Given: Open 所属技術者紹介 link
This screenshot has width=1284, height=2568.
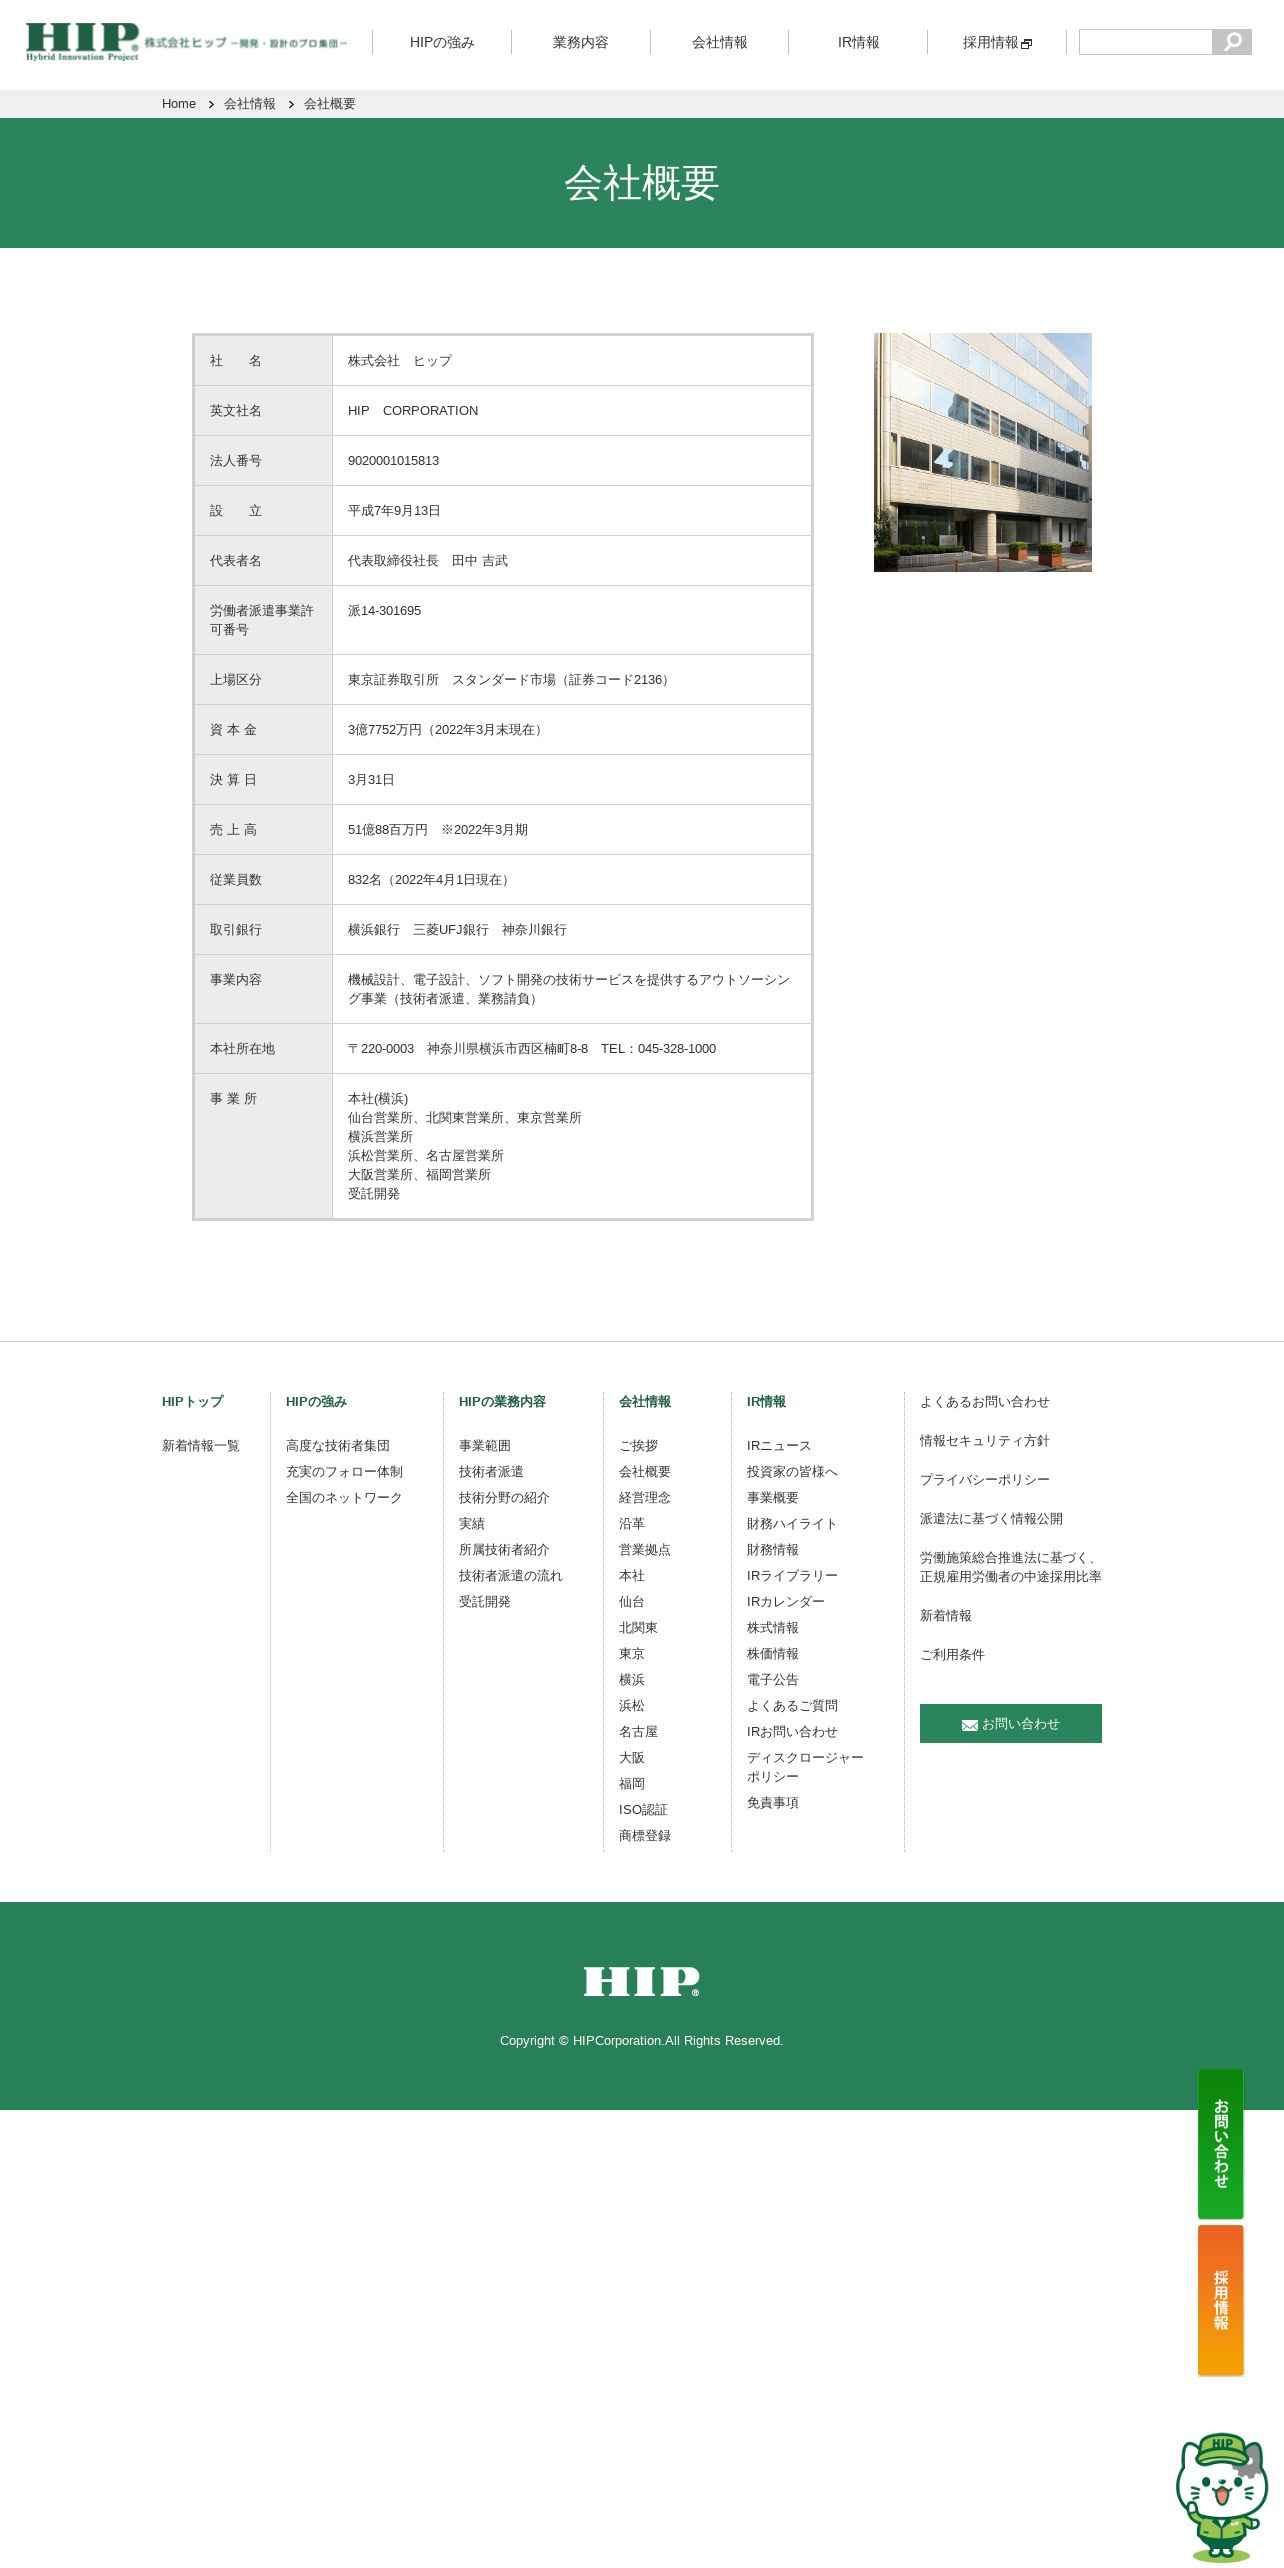Looking at the screenshot, I should (x=504, y=1550).
